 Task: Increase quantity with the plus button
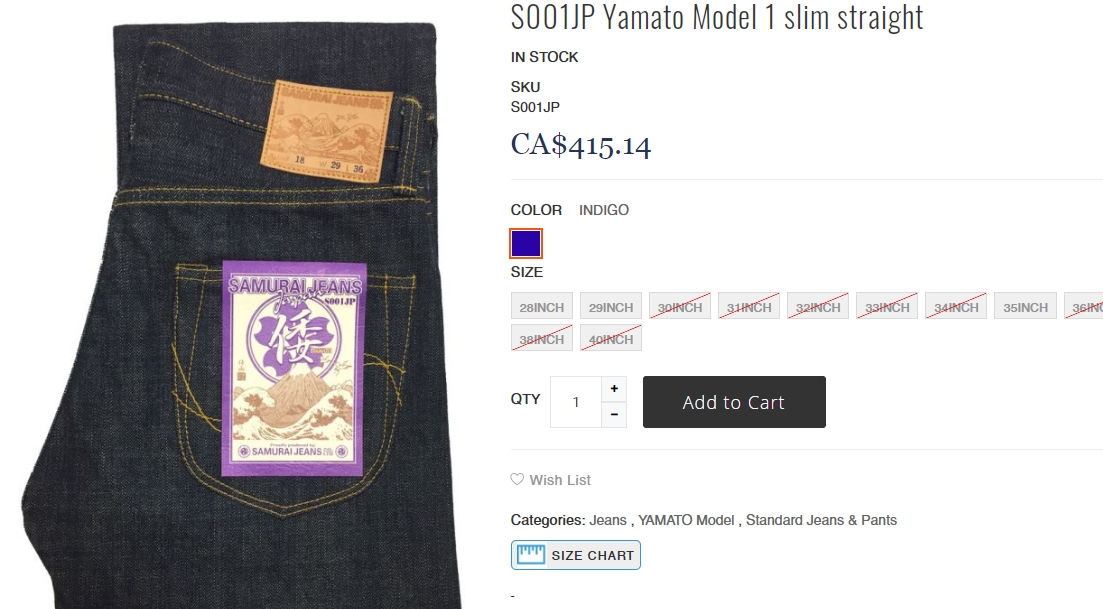click(x=614, y=389)
